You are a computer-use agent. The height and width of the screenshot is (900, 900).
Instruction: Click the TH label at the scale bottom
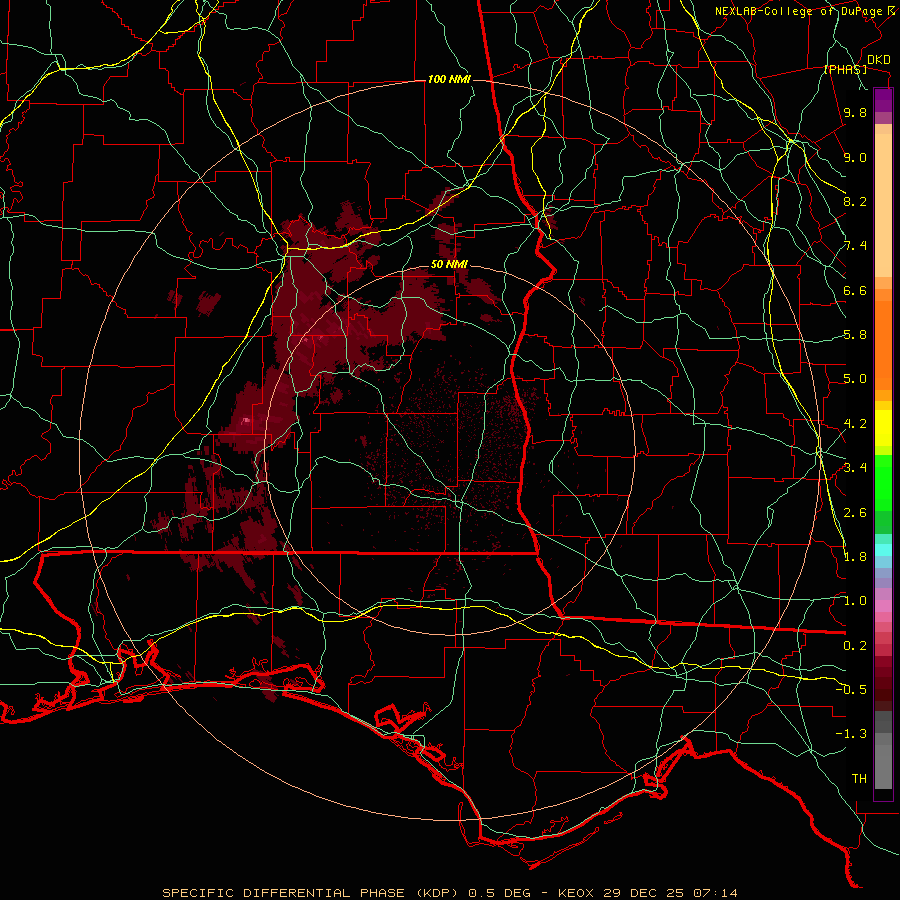click(x=859, y=779)
